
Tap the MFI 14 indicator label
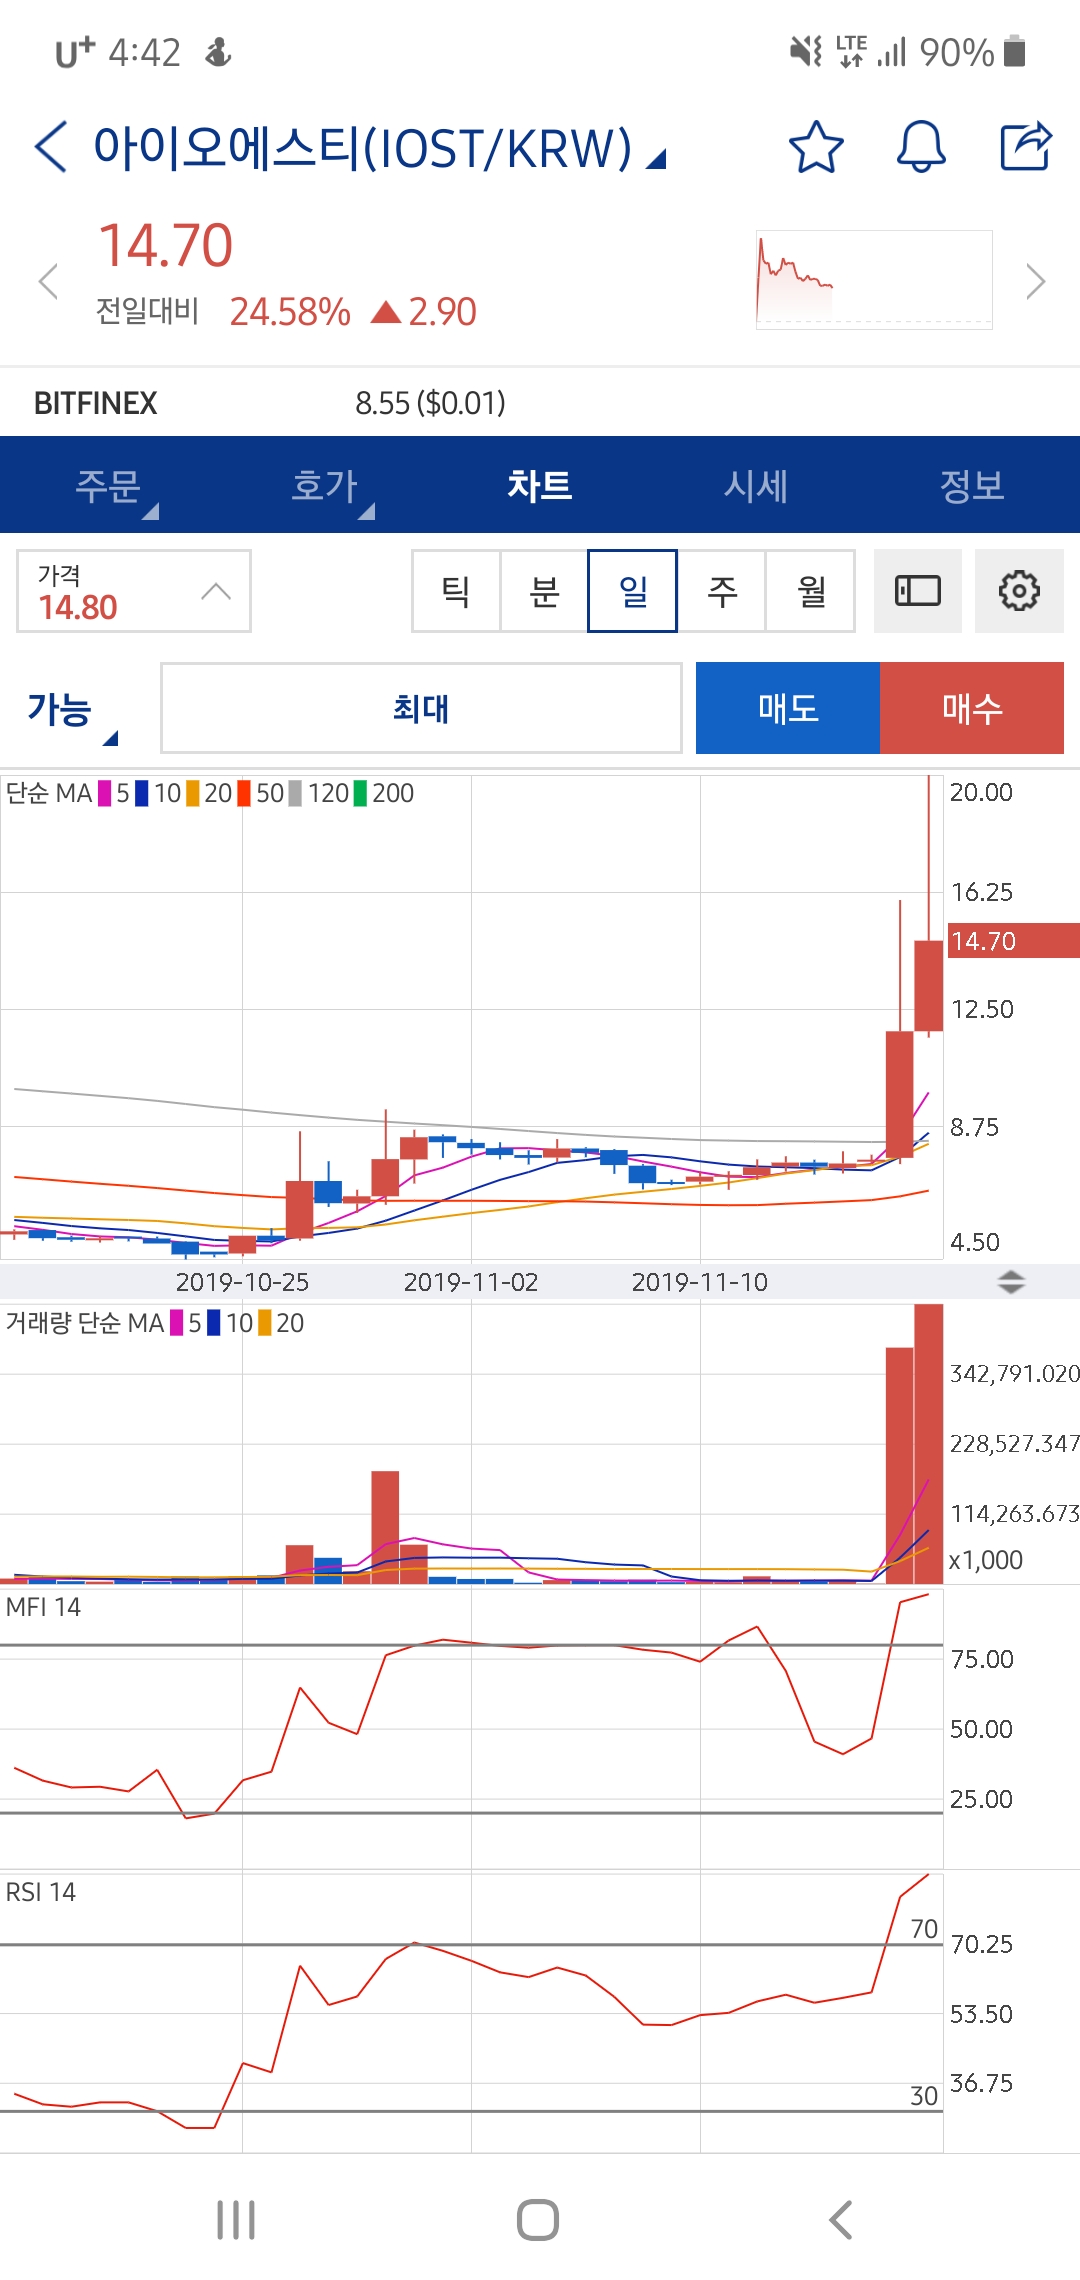(x=43, y=1607)
